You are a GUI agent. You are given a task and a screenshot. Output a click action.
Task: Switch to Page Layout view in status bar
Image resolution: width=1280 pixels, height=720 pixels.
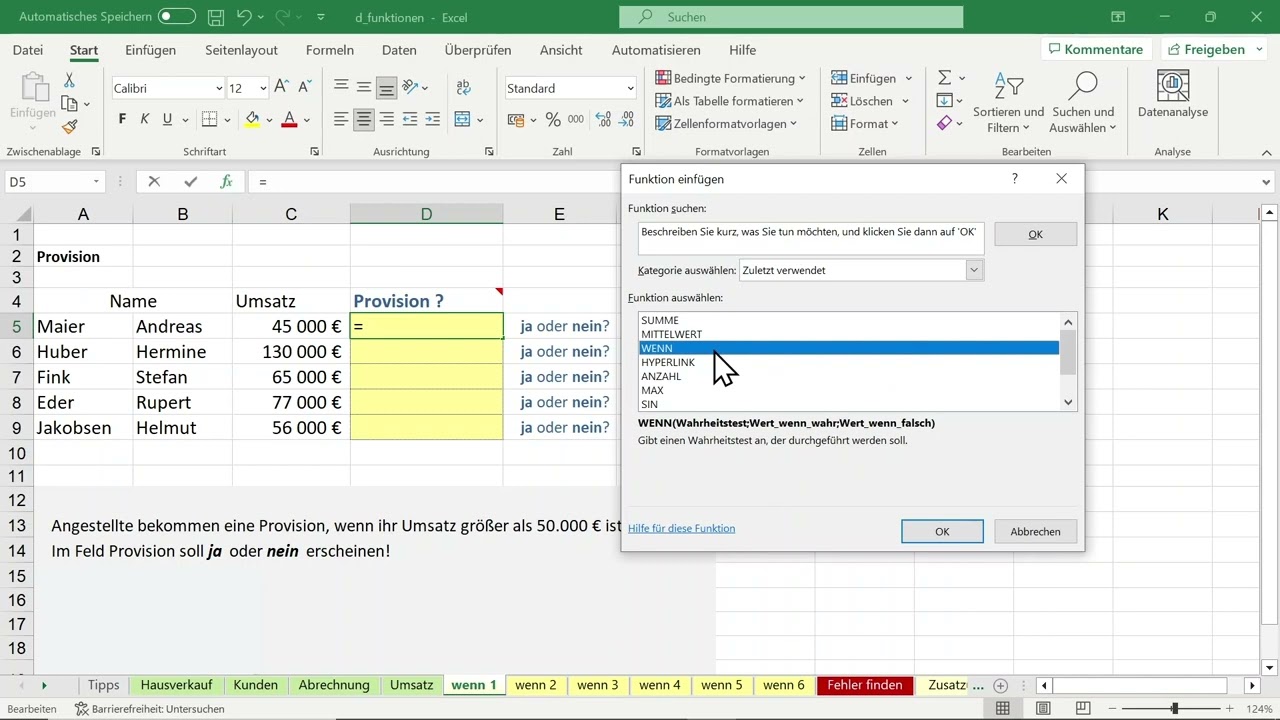[x=1043, y=708]
